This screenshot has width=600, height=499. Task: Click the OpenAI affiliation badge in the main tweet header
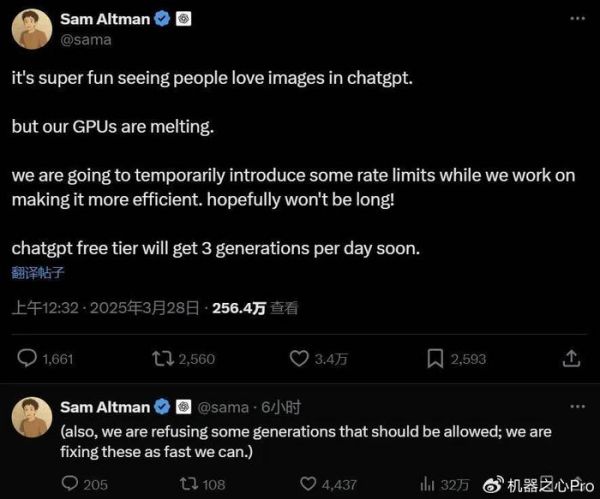[x=183, y=19]
